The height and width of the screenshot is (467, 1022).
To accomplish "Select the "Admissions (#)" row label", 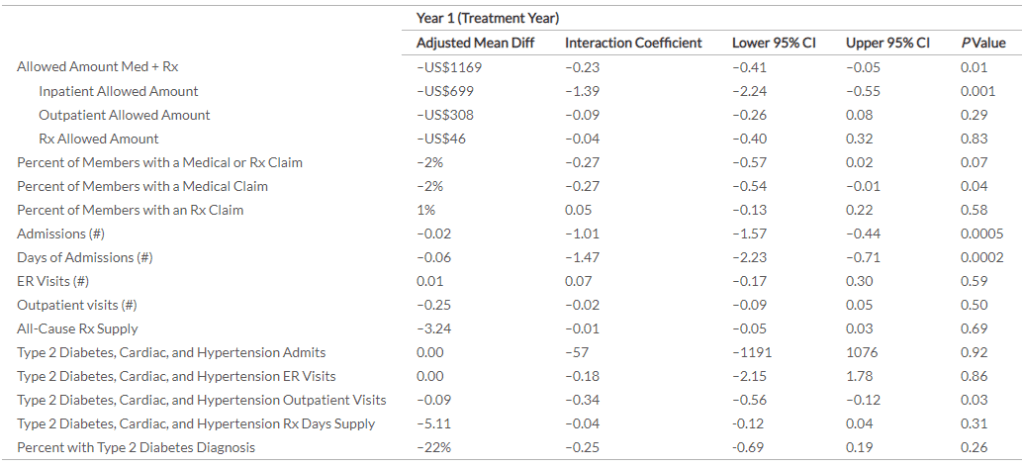I will pos(60,233).
